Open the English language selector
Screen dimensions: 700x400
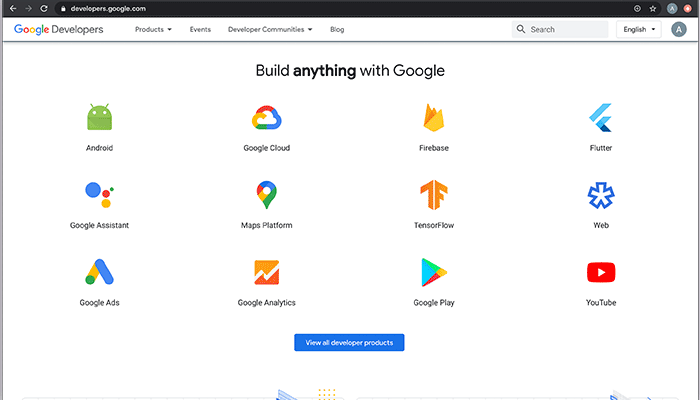click(640, 30)
